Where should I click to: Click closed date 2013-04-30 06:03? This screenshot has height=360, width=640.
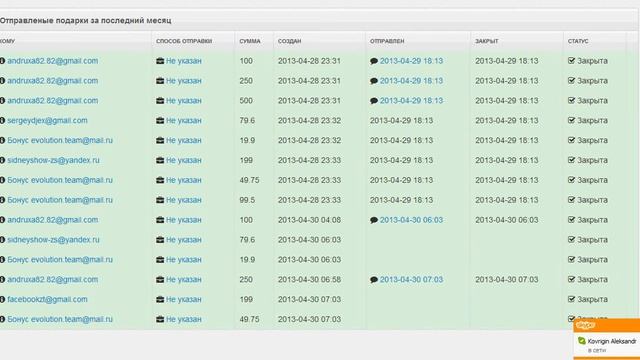coord(507,220)
